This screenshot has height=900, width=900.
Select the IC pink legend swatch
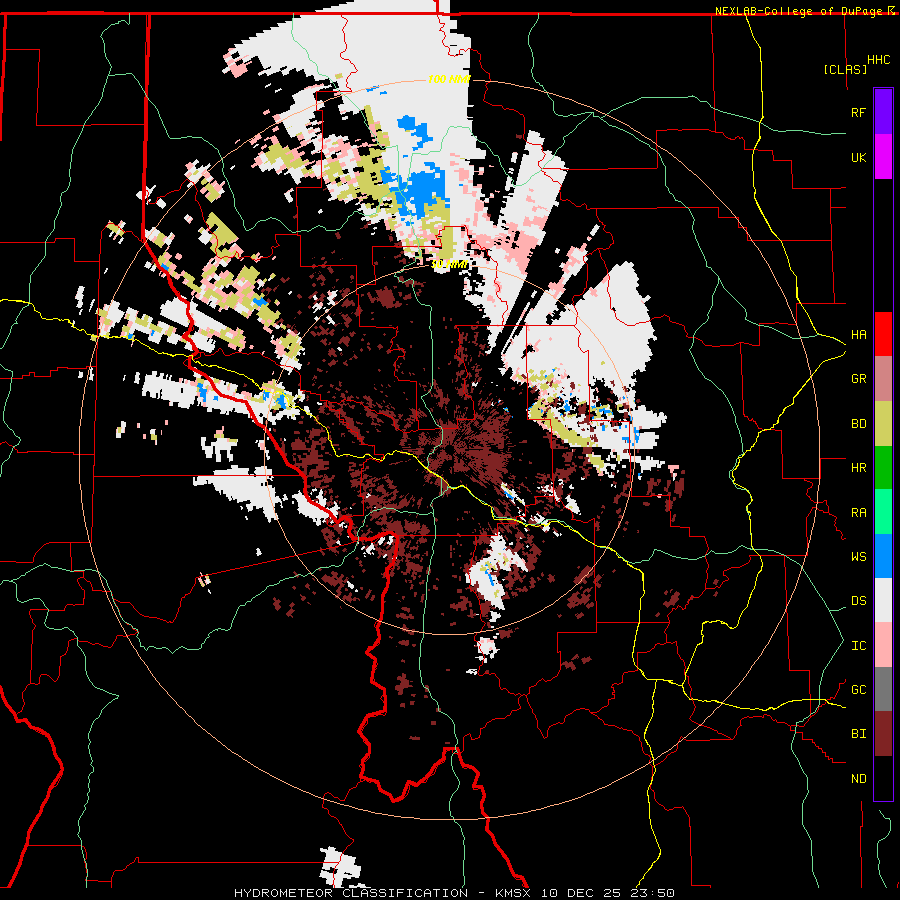pos(883,645)
